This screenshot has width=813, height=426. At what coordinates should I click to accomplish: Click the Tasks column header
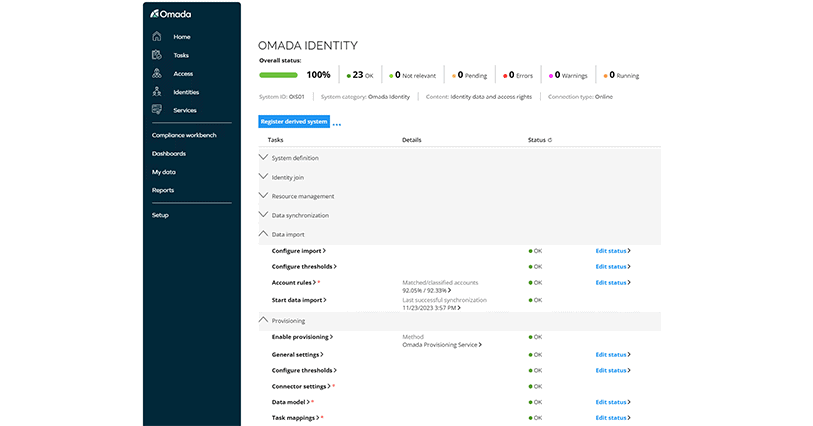[x=275, y=140]
